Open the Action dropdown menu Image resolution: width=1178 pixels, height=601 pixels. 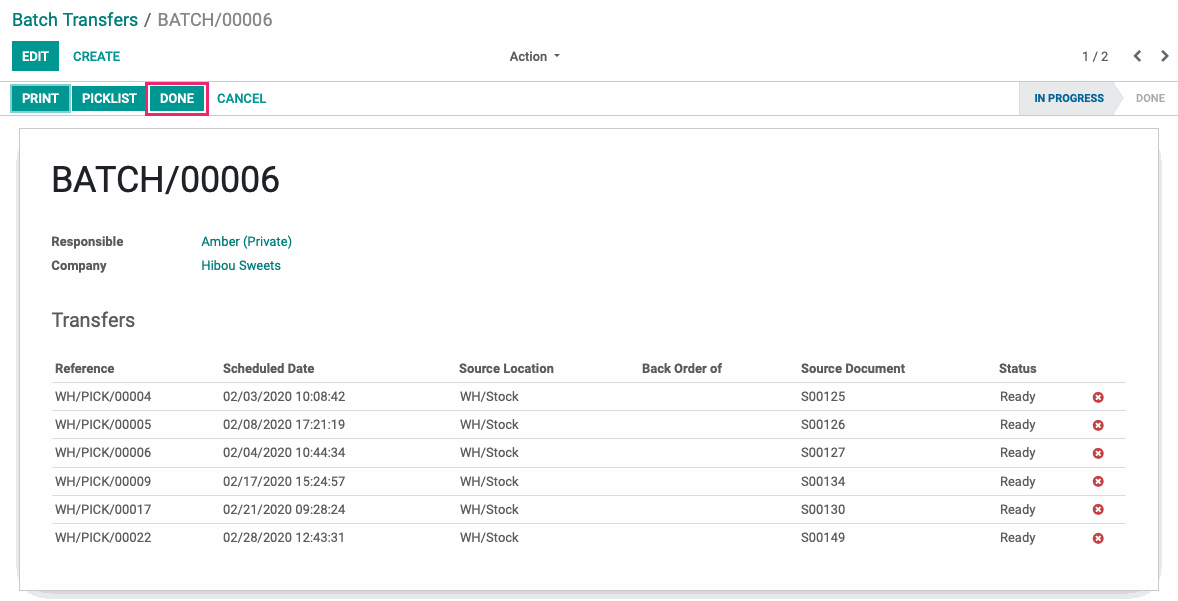tap(535, 56)
